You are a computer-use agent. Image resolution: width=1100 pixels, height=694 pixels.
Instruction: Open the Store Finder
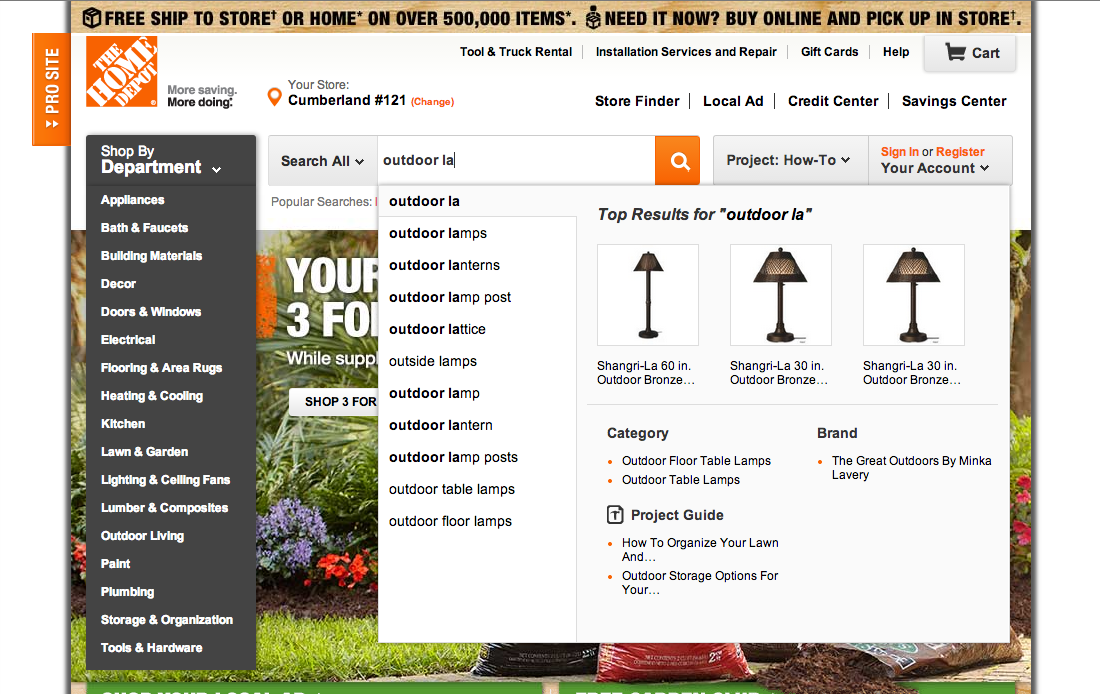click(637, 101)
